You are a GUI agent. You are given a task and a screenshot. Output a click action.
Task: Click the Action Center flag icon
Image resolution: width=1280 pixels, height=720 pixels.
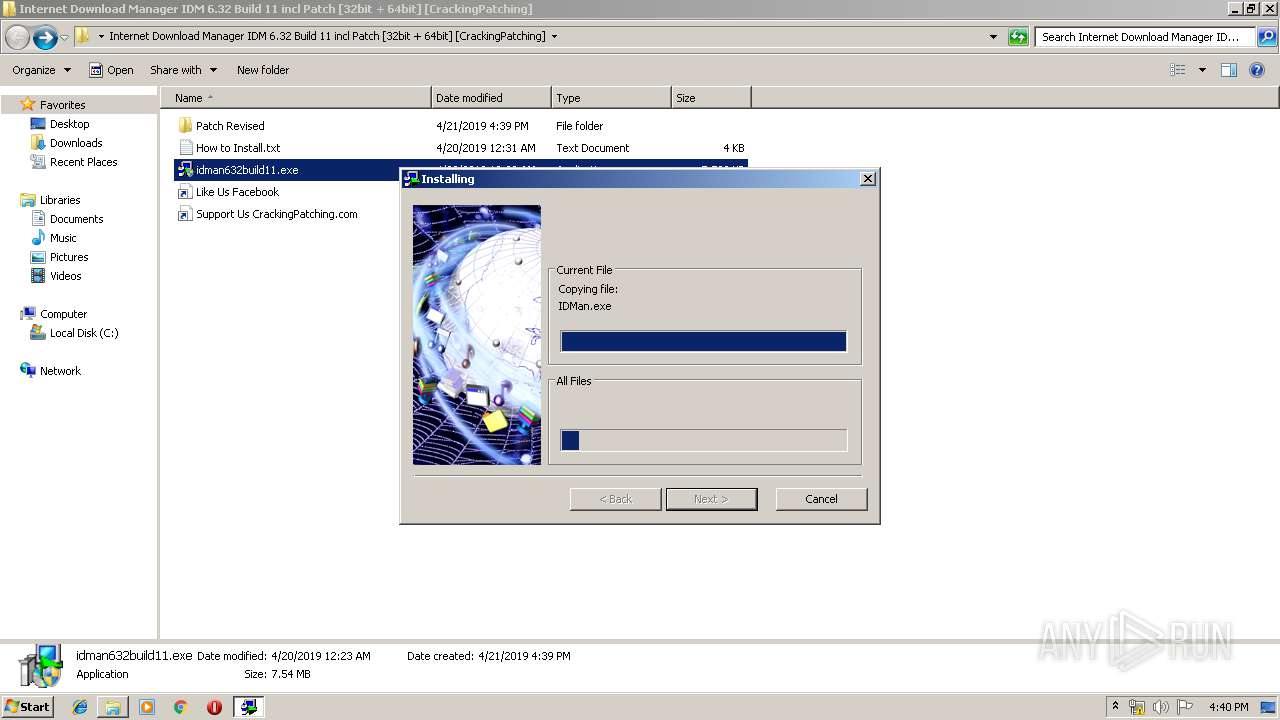(x=1186, y=707)
